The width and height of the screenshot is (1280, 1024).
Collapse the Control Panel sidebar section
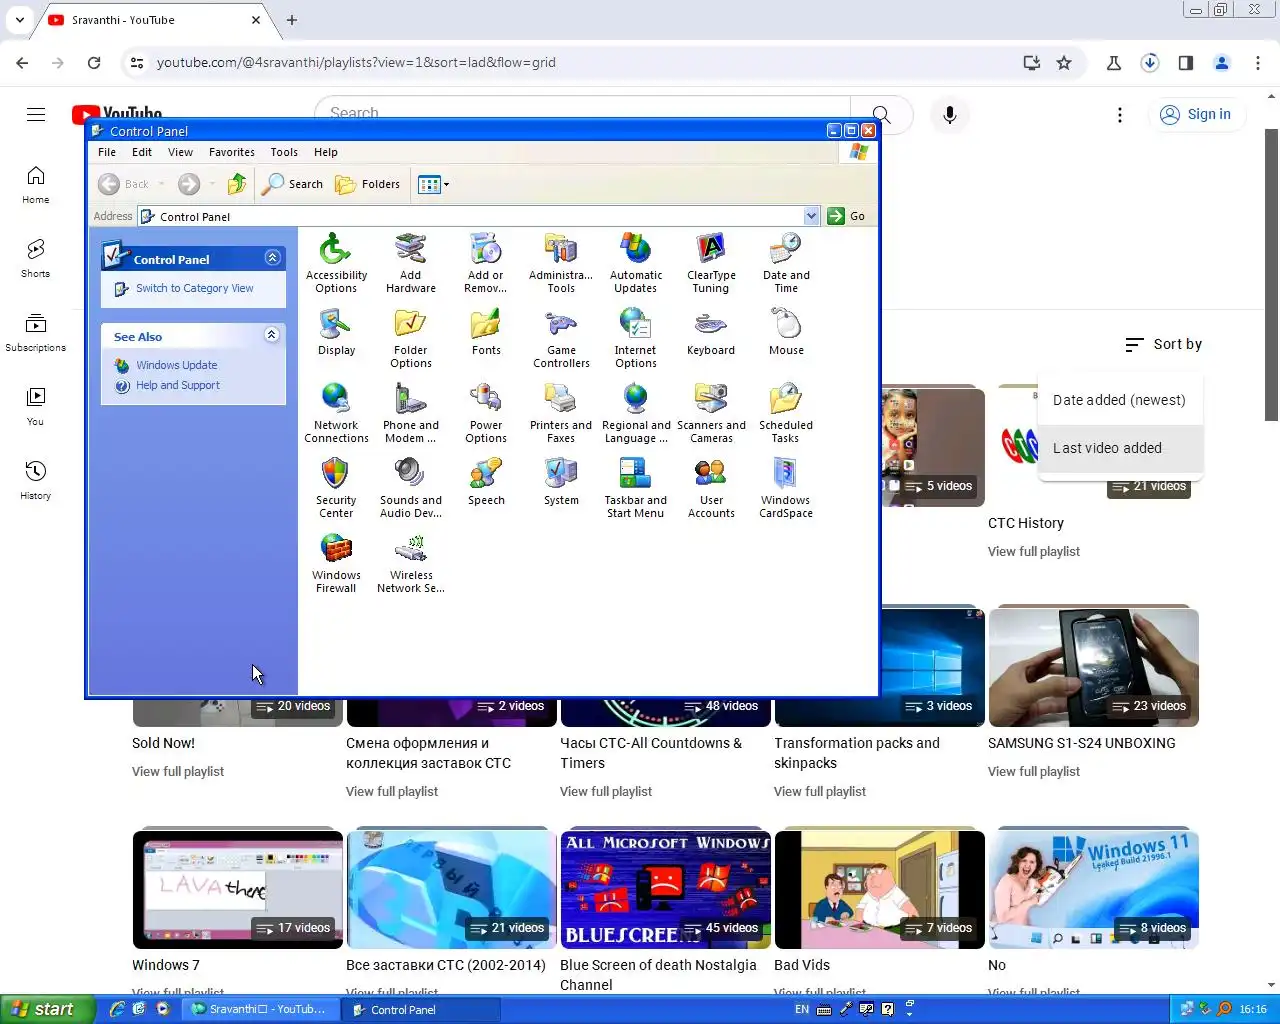(x=272, y=258)
